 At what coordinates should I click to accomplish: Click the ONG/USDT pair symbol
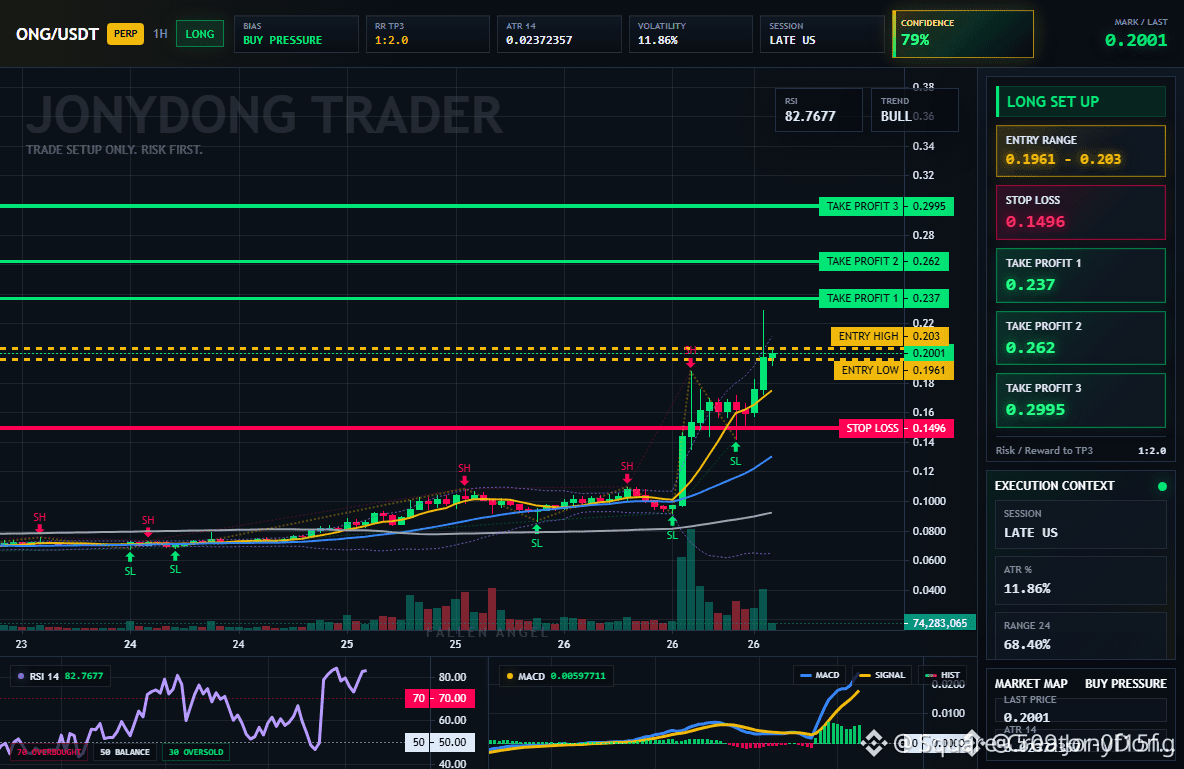[x=57, y=34]
